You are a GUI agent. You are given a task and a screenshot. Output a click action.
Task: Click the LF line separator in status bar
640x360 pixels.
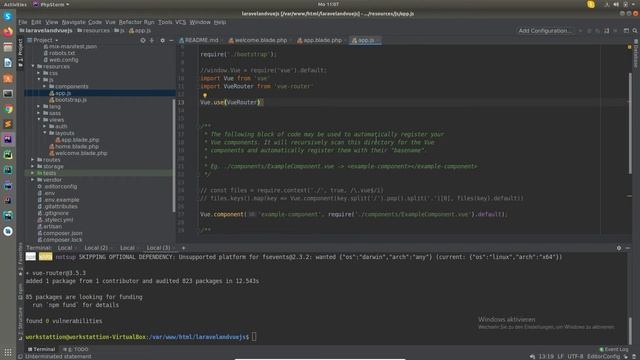pyautogui.click(x=560, y=356)
